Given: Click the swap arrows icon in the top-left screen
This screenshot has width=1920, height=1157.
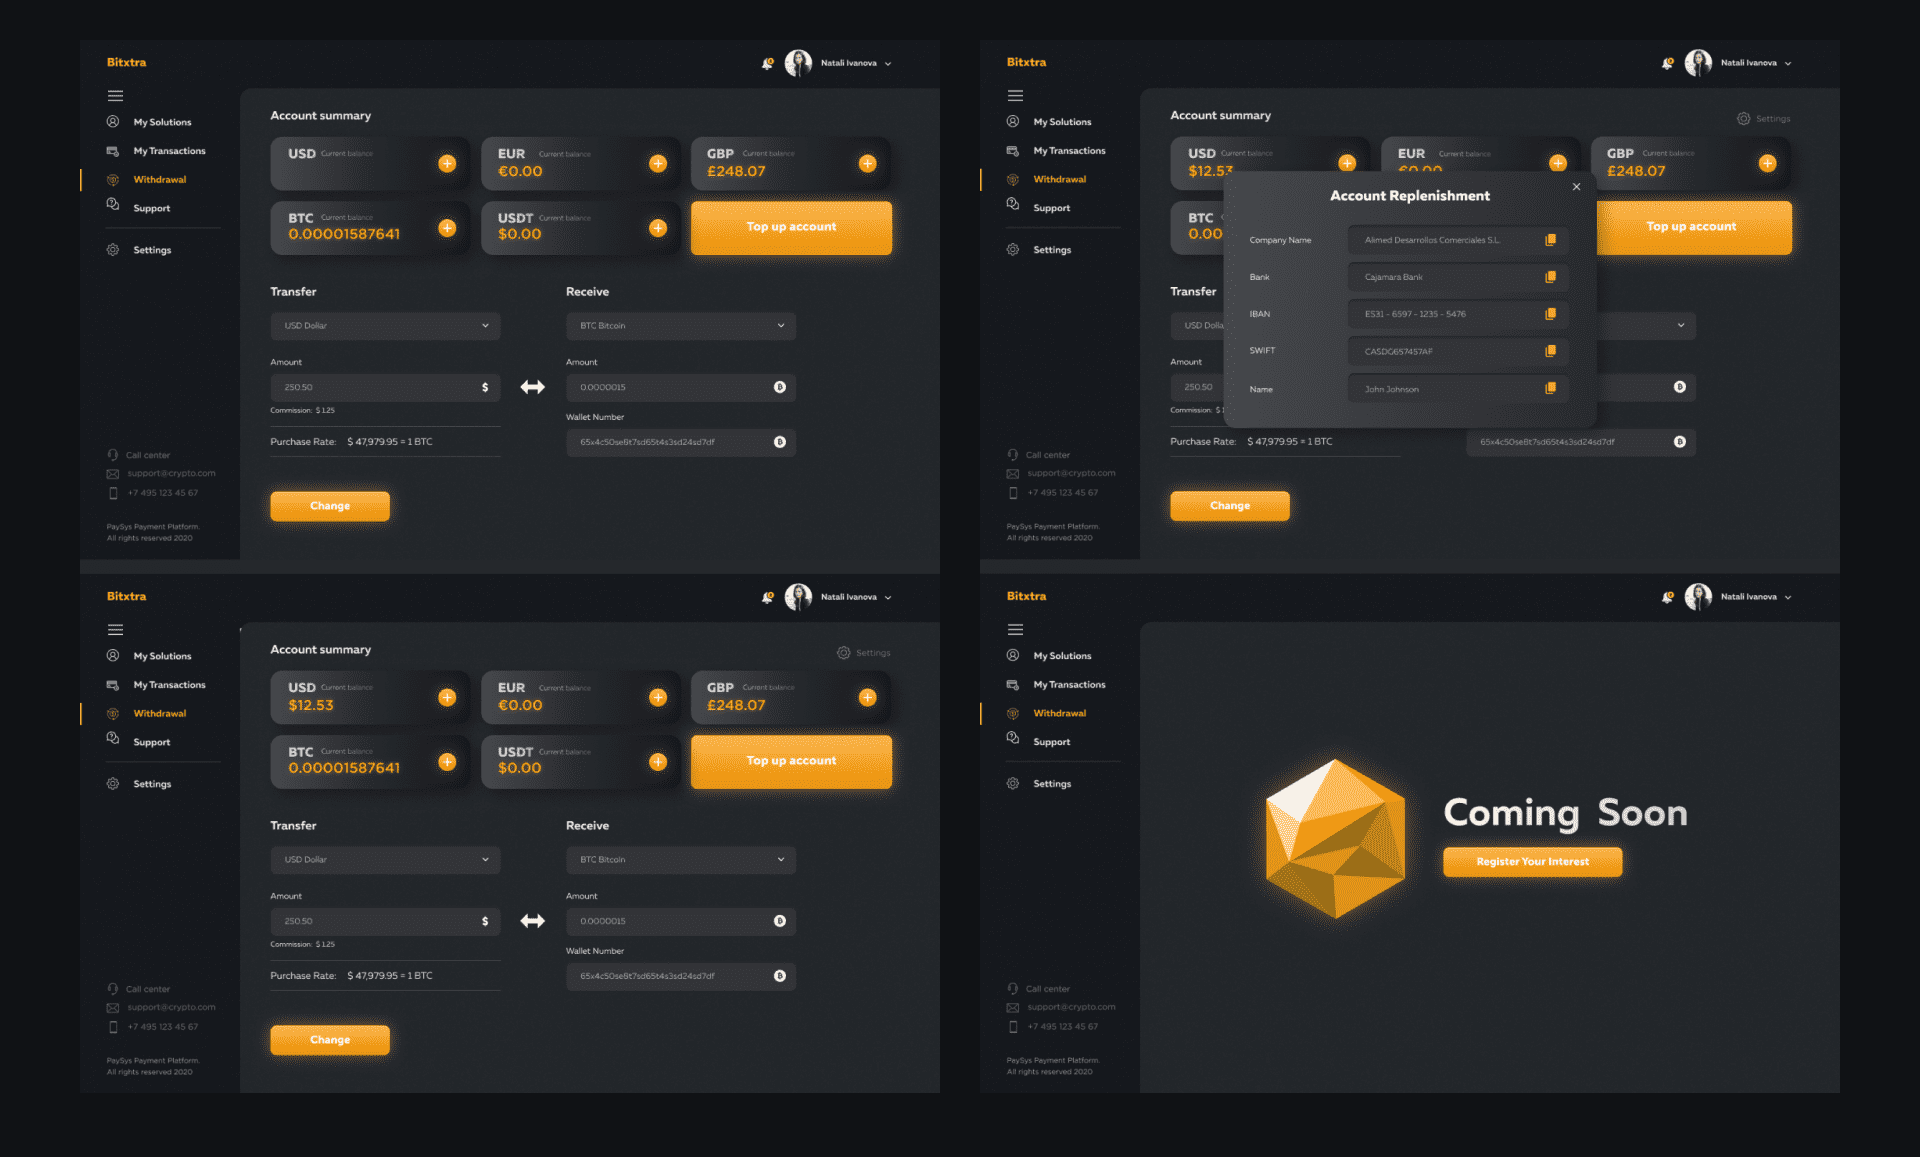Looking at the screenshot, I should (532, 387).
